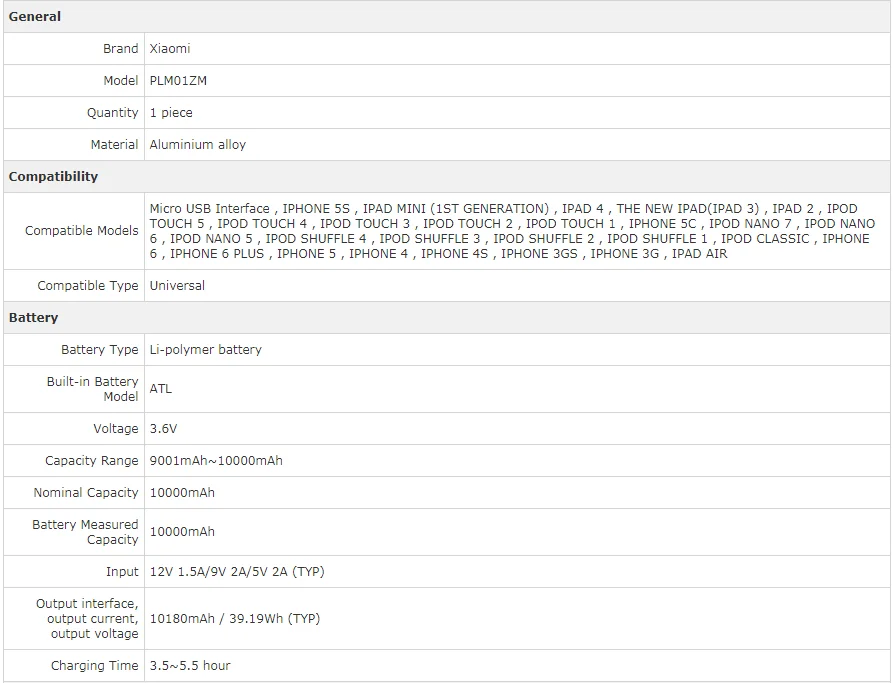Click the compatible models list text
The image size is (893, 683).
pos(512,231)
